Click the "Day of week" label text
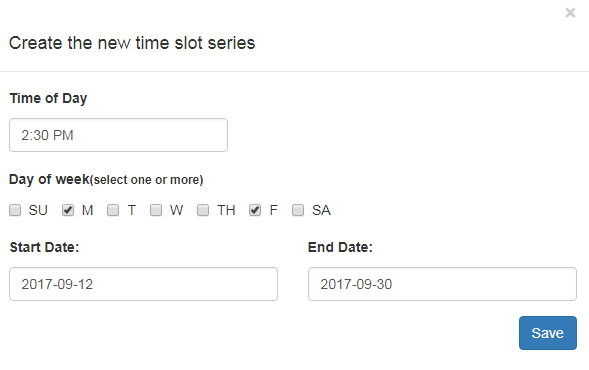The image size is (589, 370). coord(49,180)
